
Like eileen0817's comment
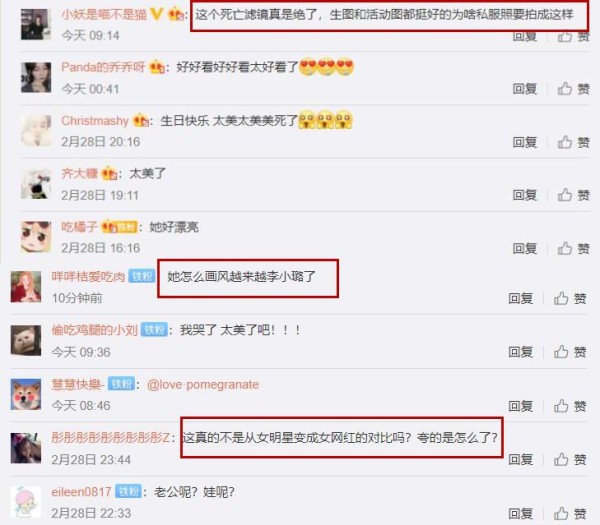(570, 514)
